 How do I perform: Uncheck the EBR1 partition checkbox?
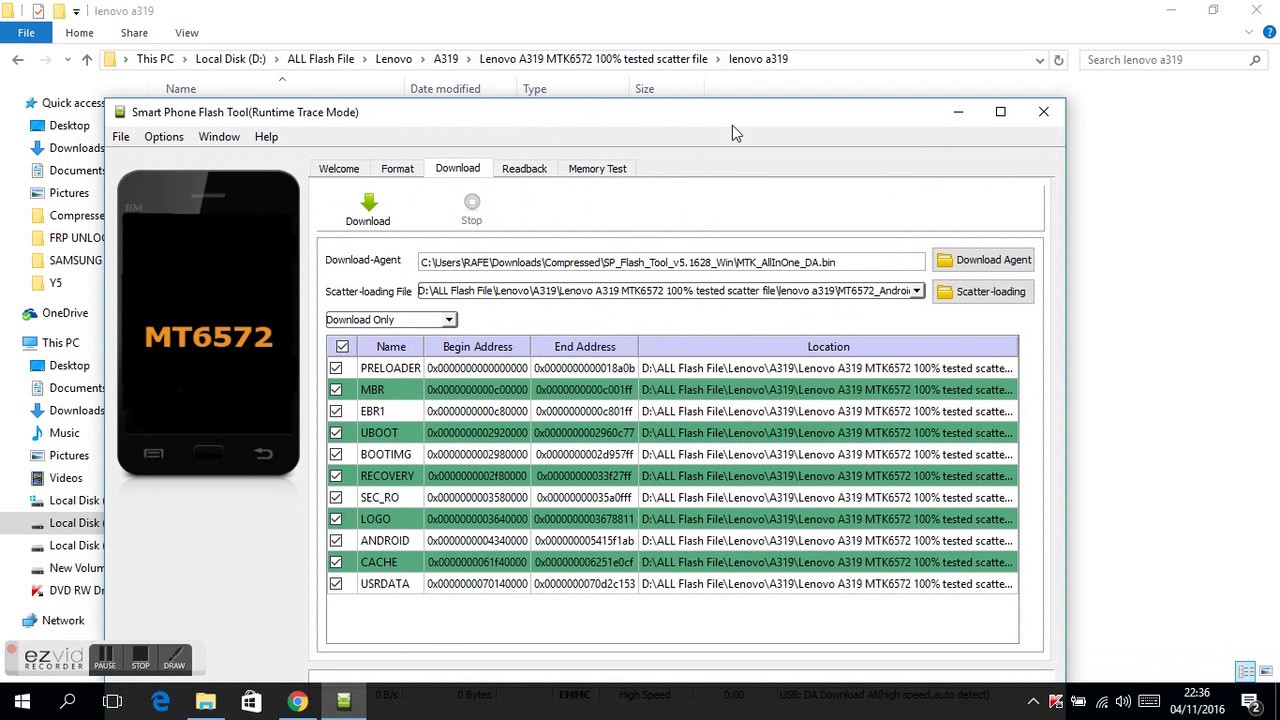tap(336, 411)
